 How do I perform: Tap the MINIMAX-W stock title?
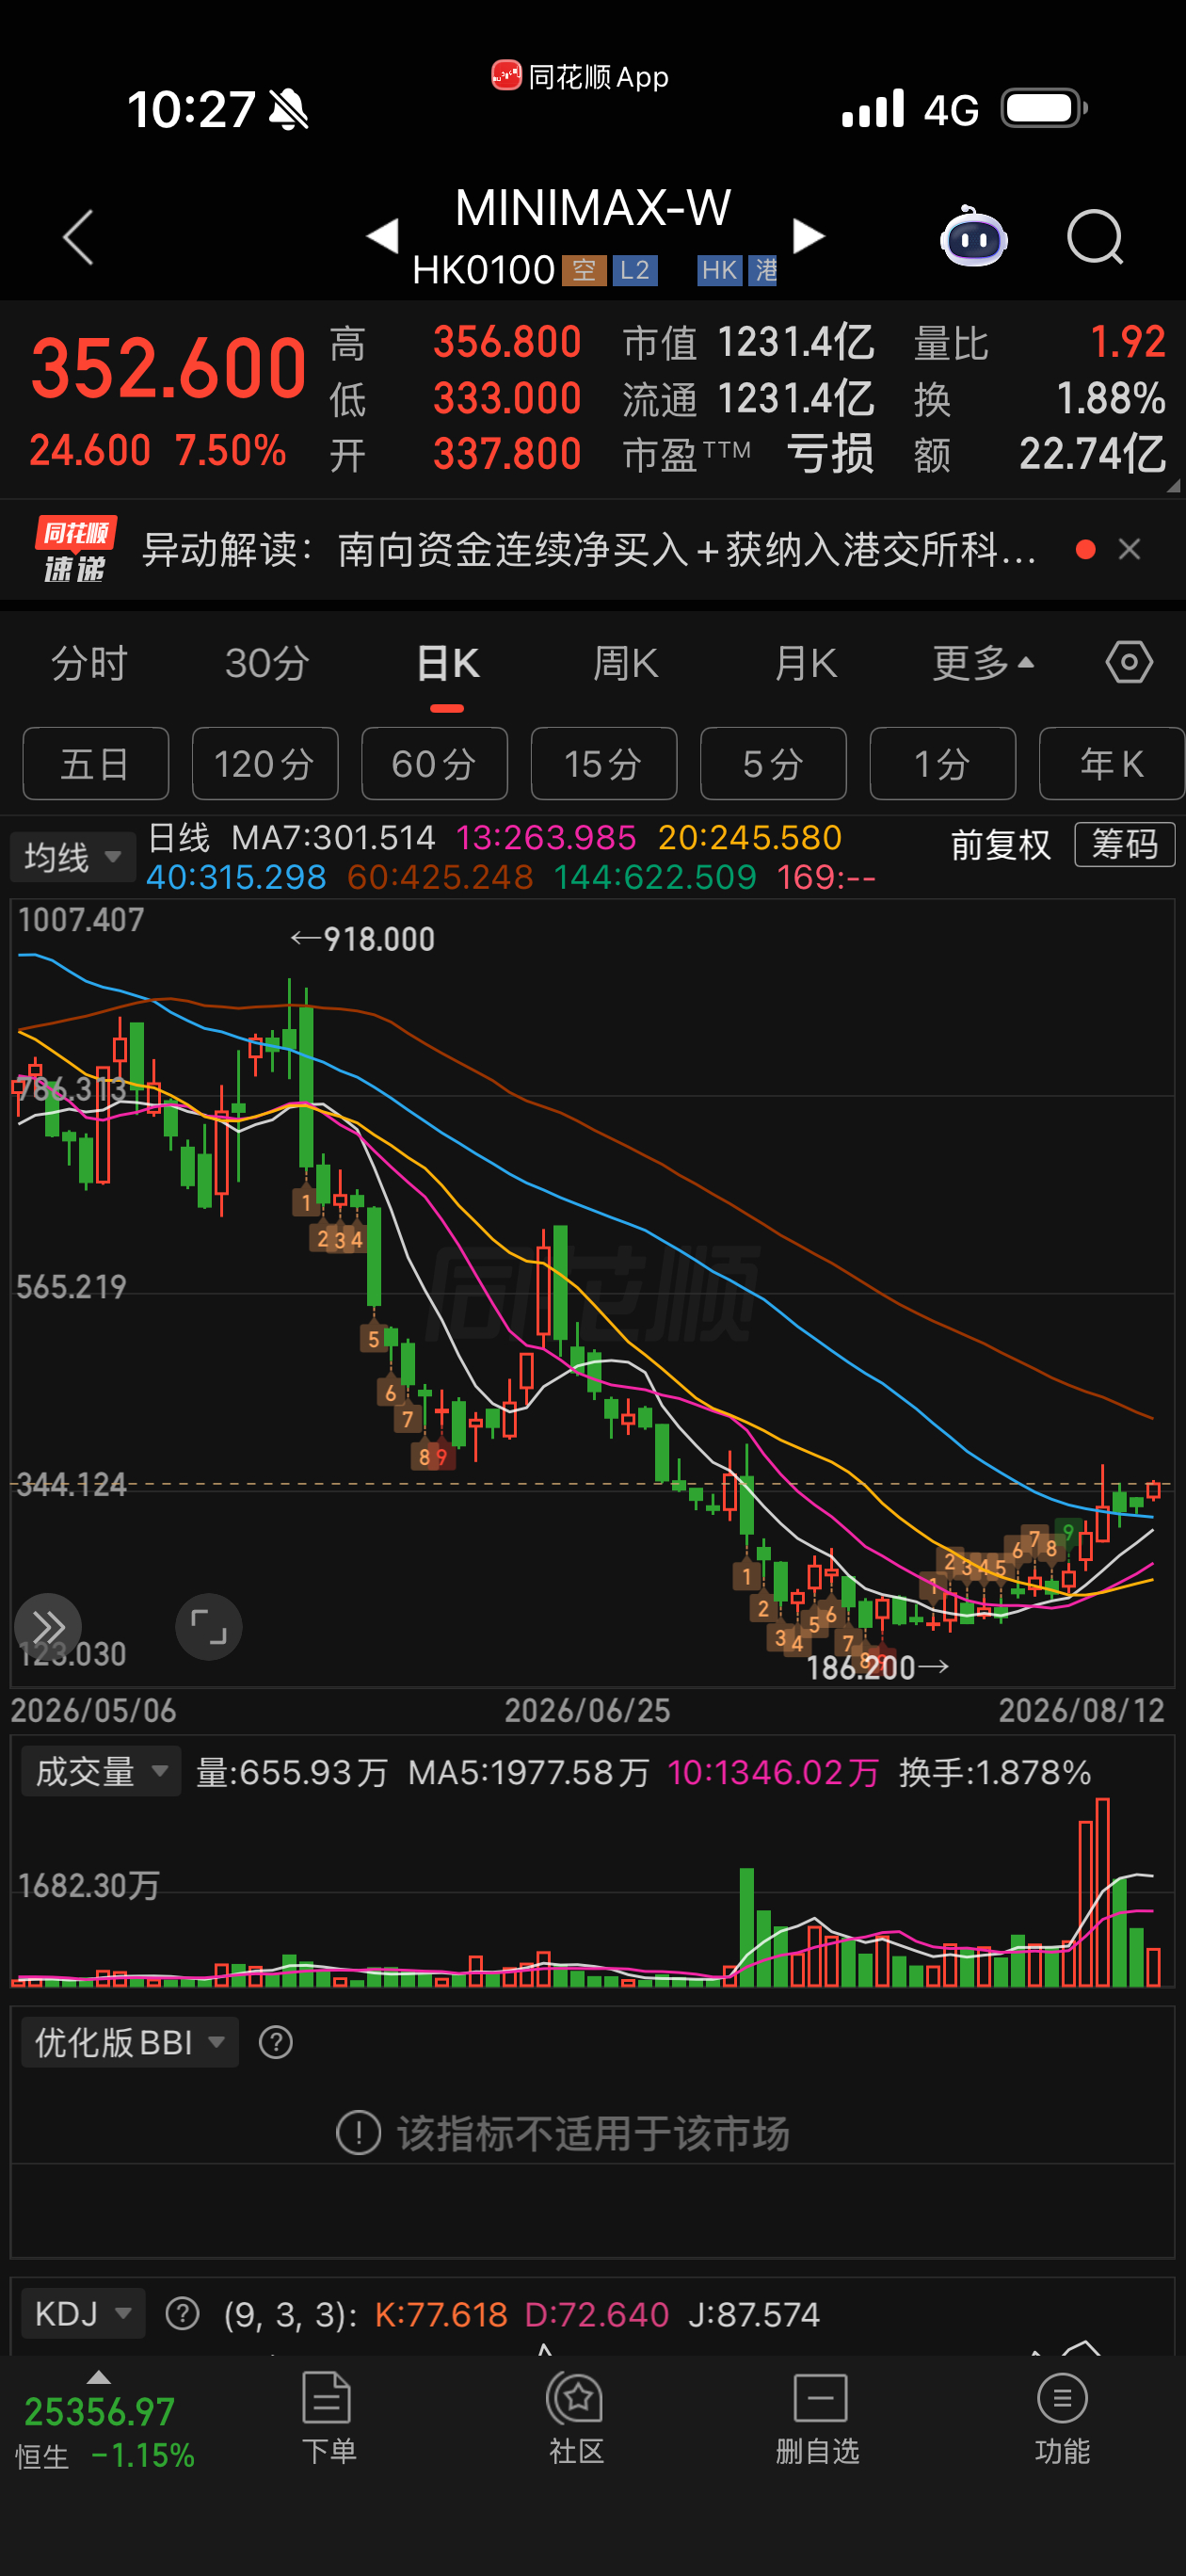[x=593, y=208]
